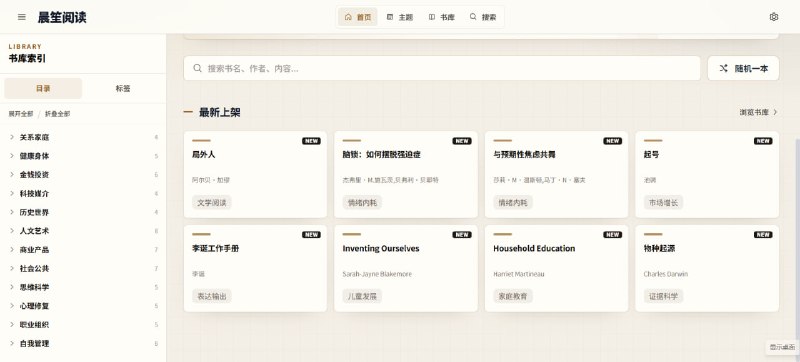Click the NEW badge on 局外人 card
Viewport: 800px width, 362px height.
(311, 141)
